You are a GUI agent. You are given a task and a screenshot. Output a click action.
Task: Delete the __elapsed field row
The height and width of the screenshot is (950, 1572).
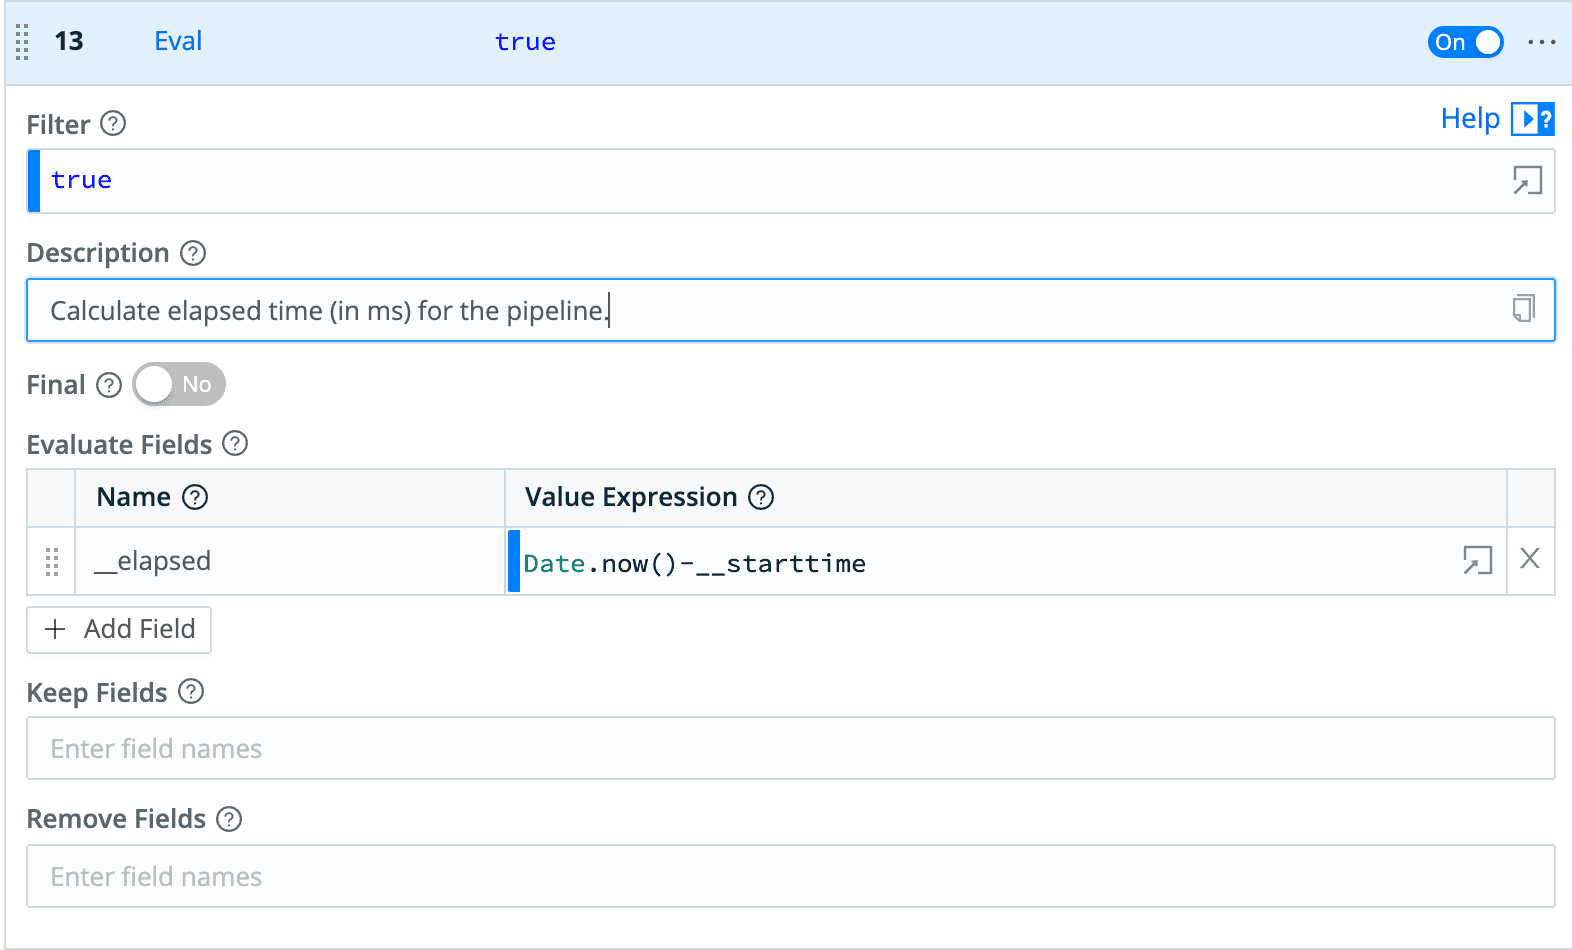coord(1529,559)
